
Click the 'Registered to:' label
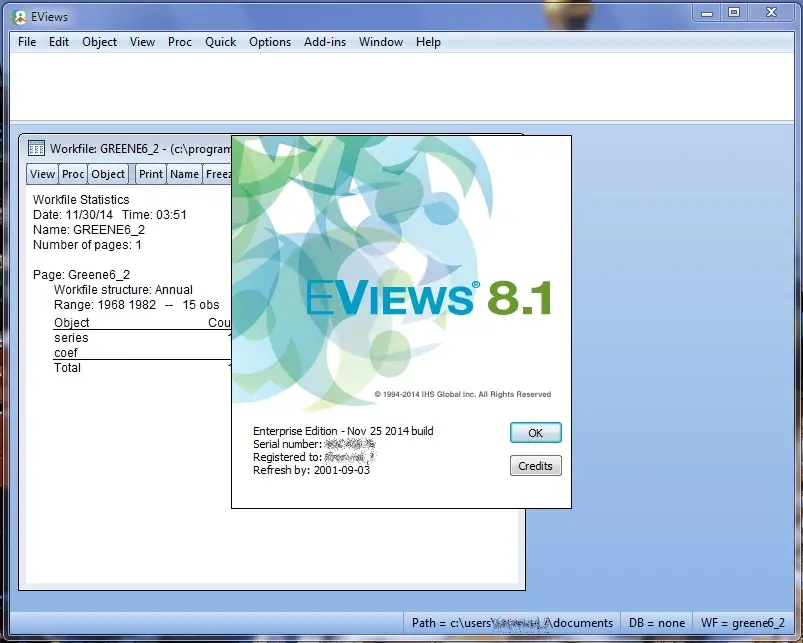click(x=287, y=457)
